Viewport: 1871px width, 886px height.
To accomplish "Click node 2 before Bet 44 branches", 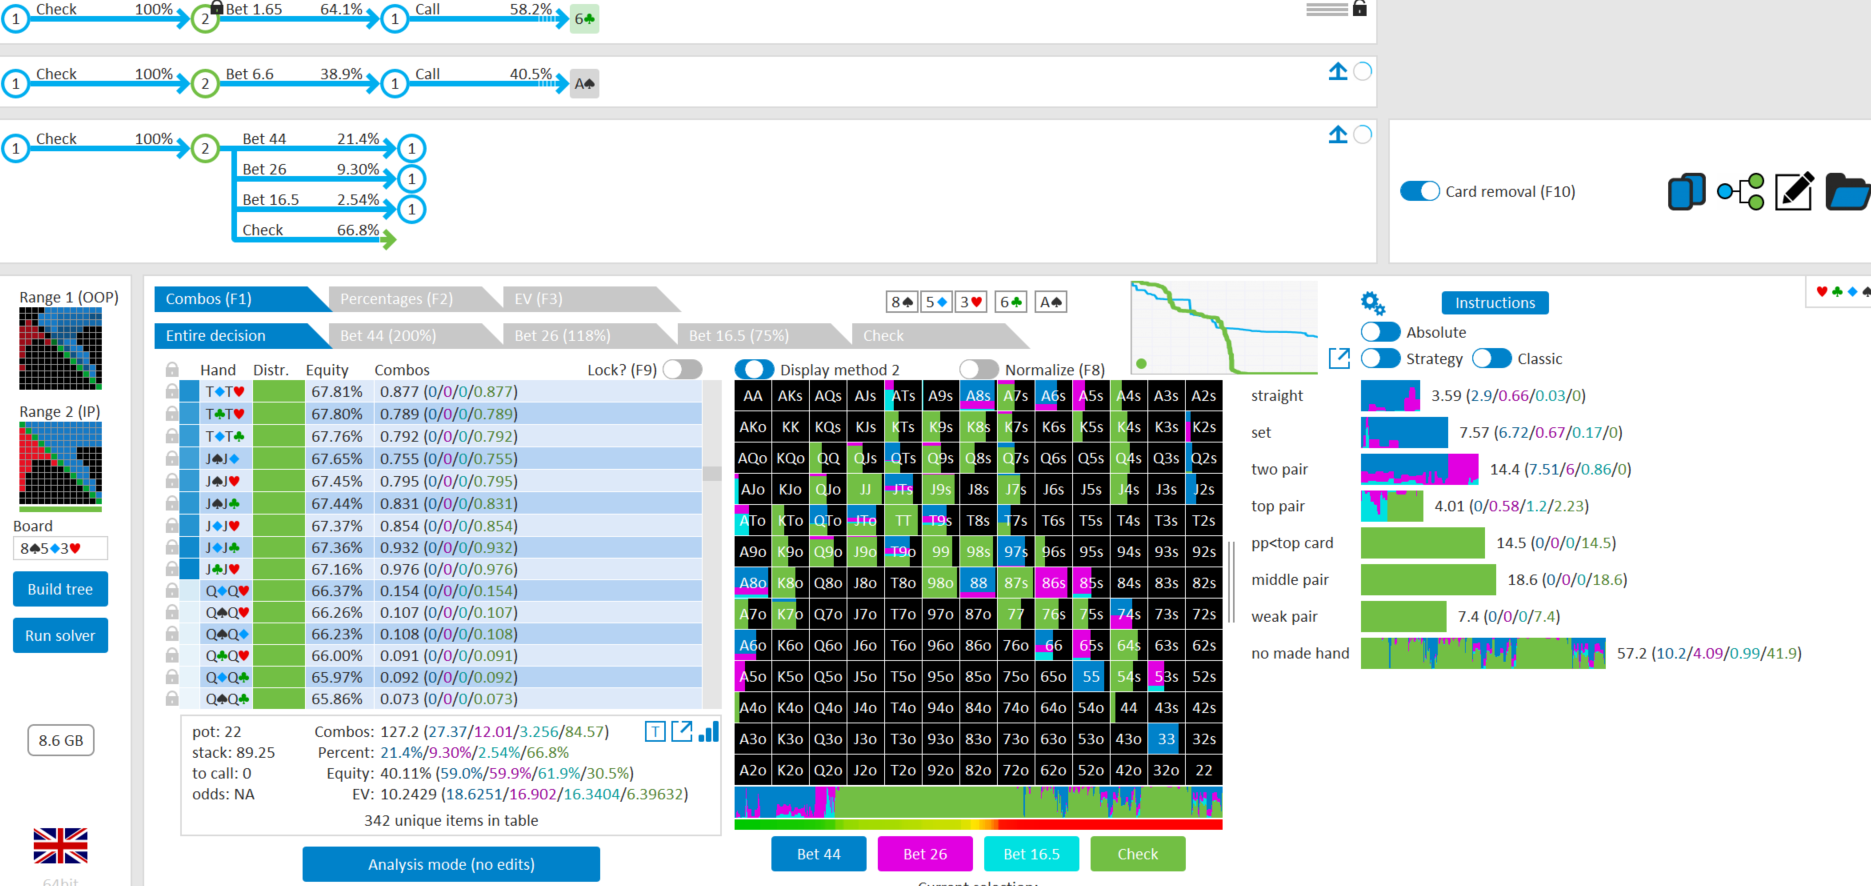I will point(205,149).
